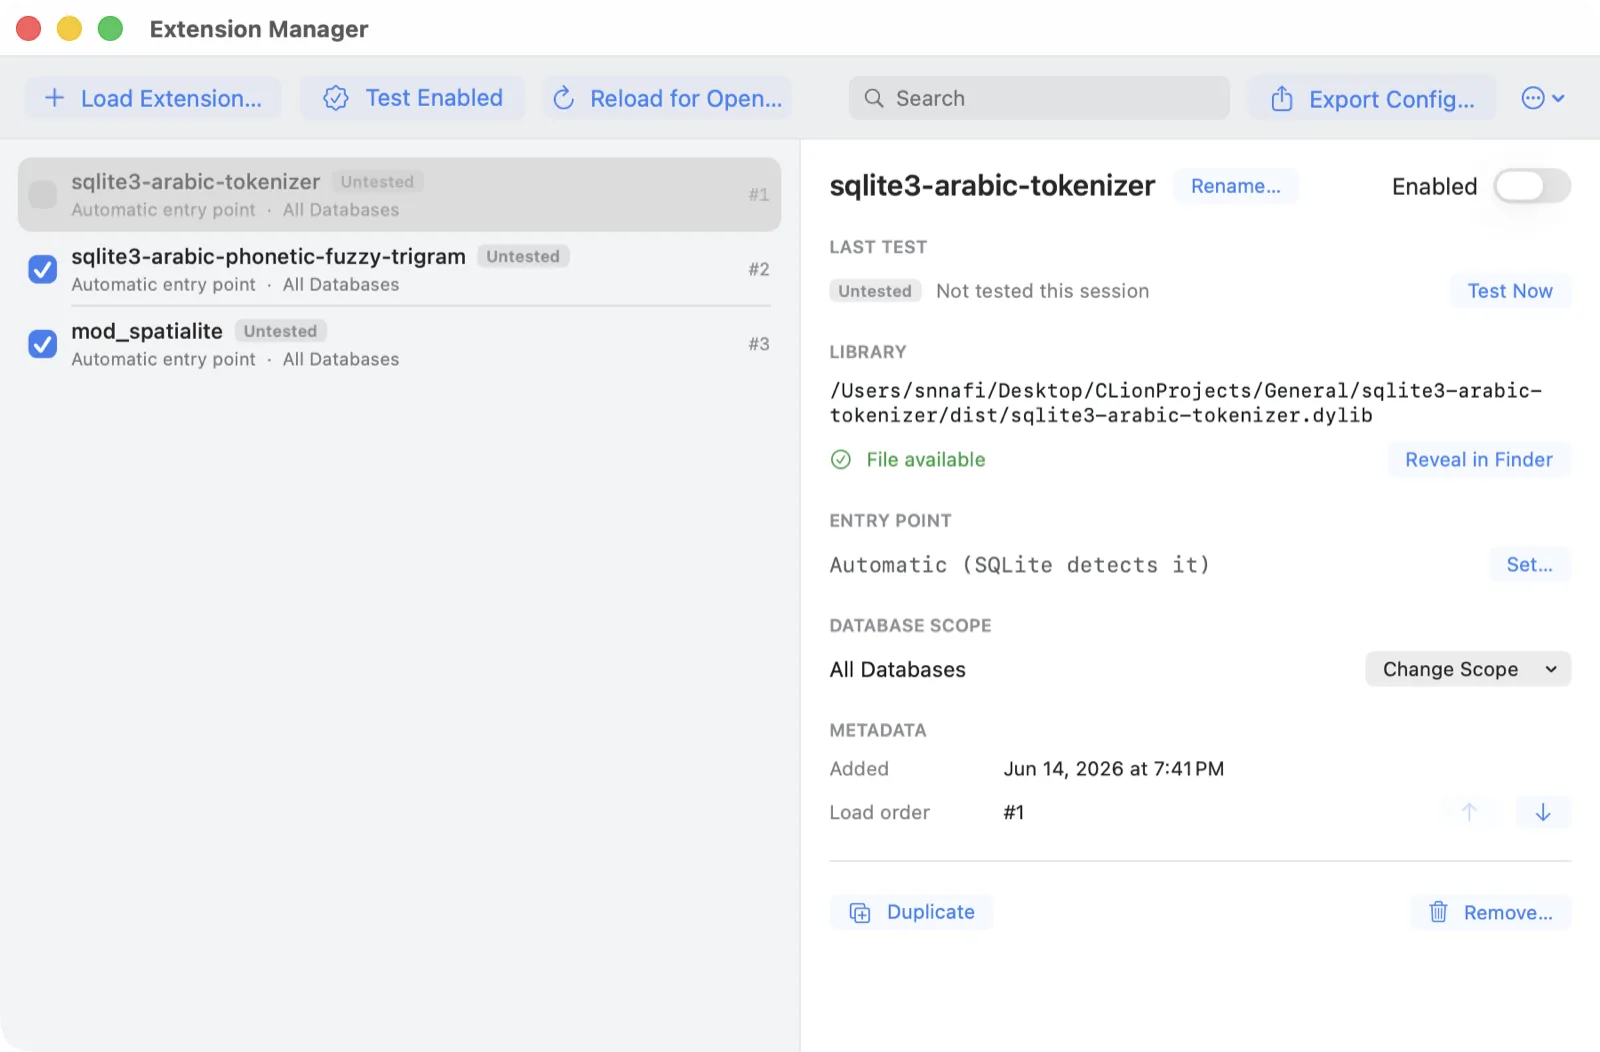Click the Reload for Open circular arrow icon
Screen dimensions: 1600x1052
(x=564, y=98)
